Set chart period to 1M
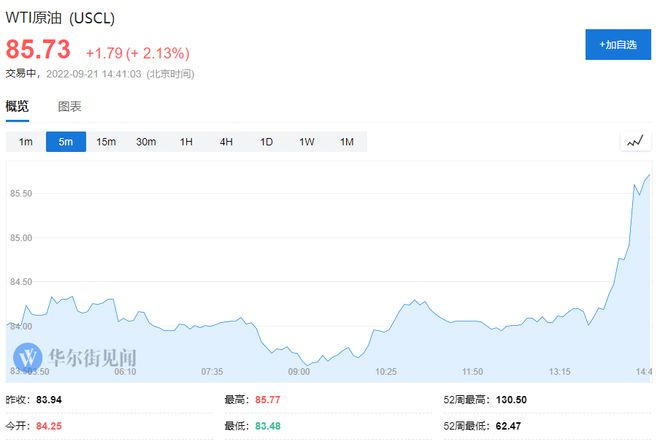 pos(346,142)
